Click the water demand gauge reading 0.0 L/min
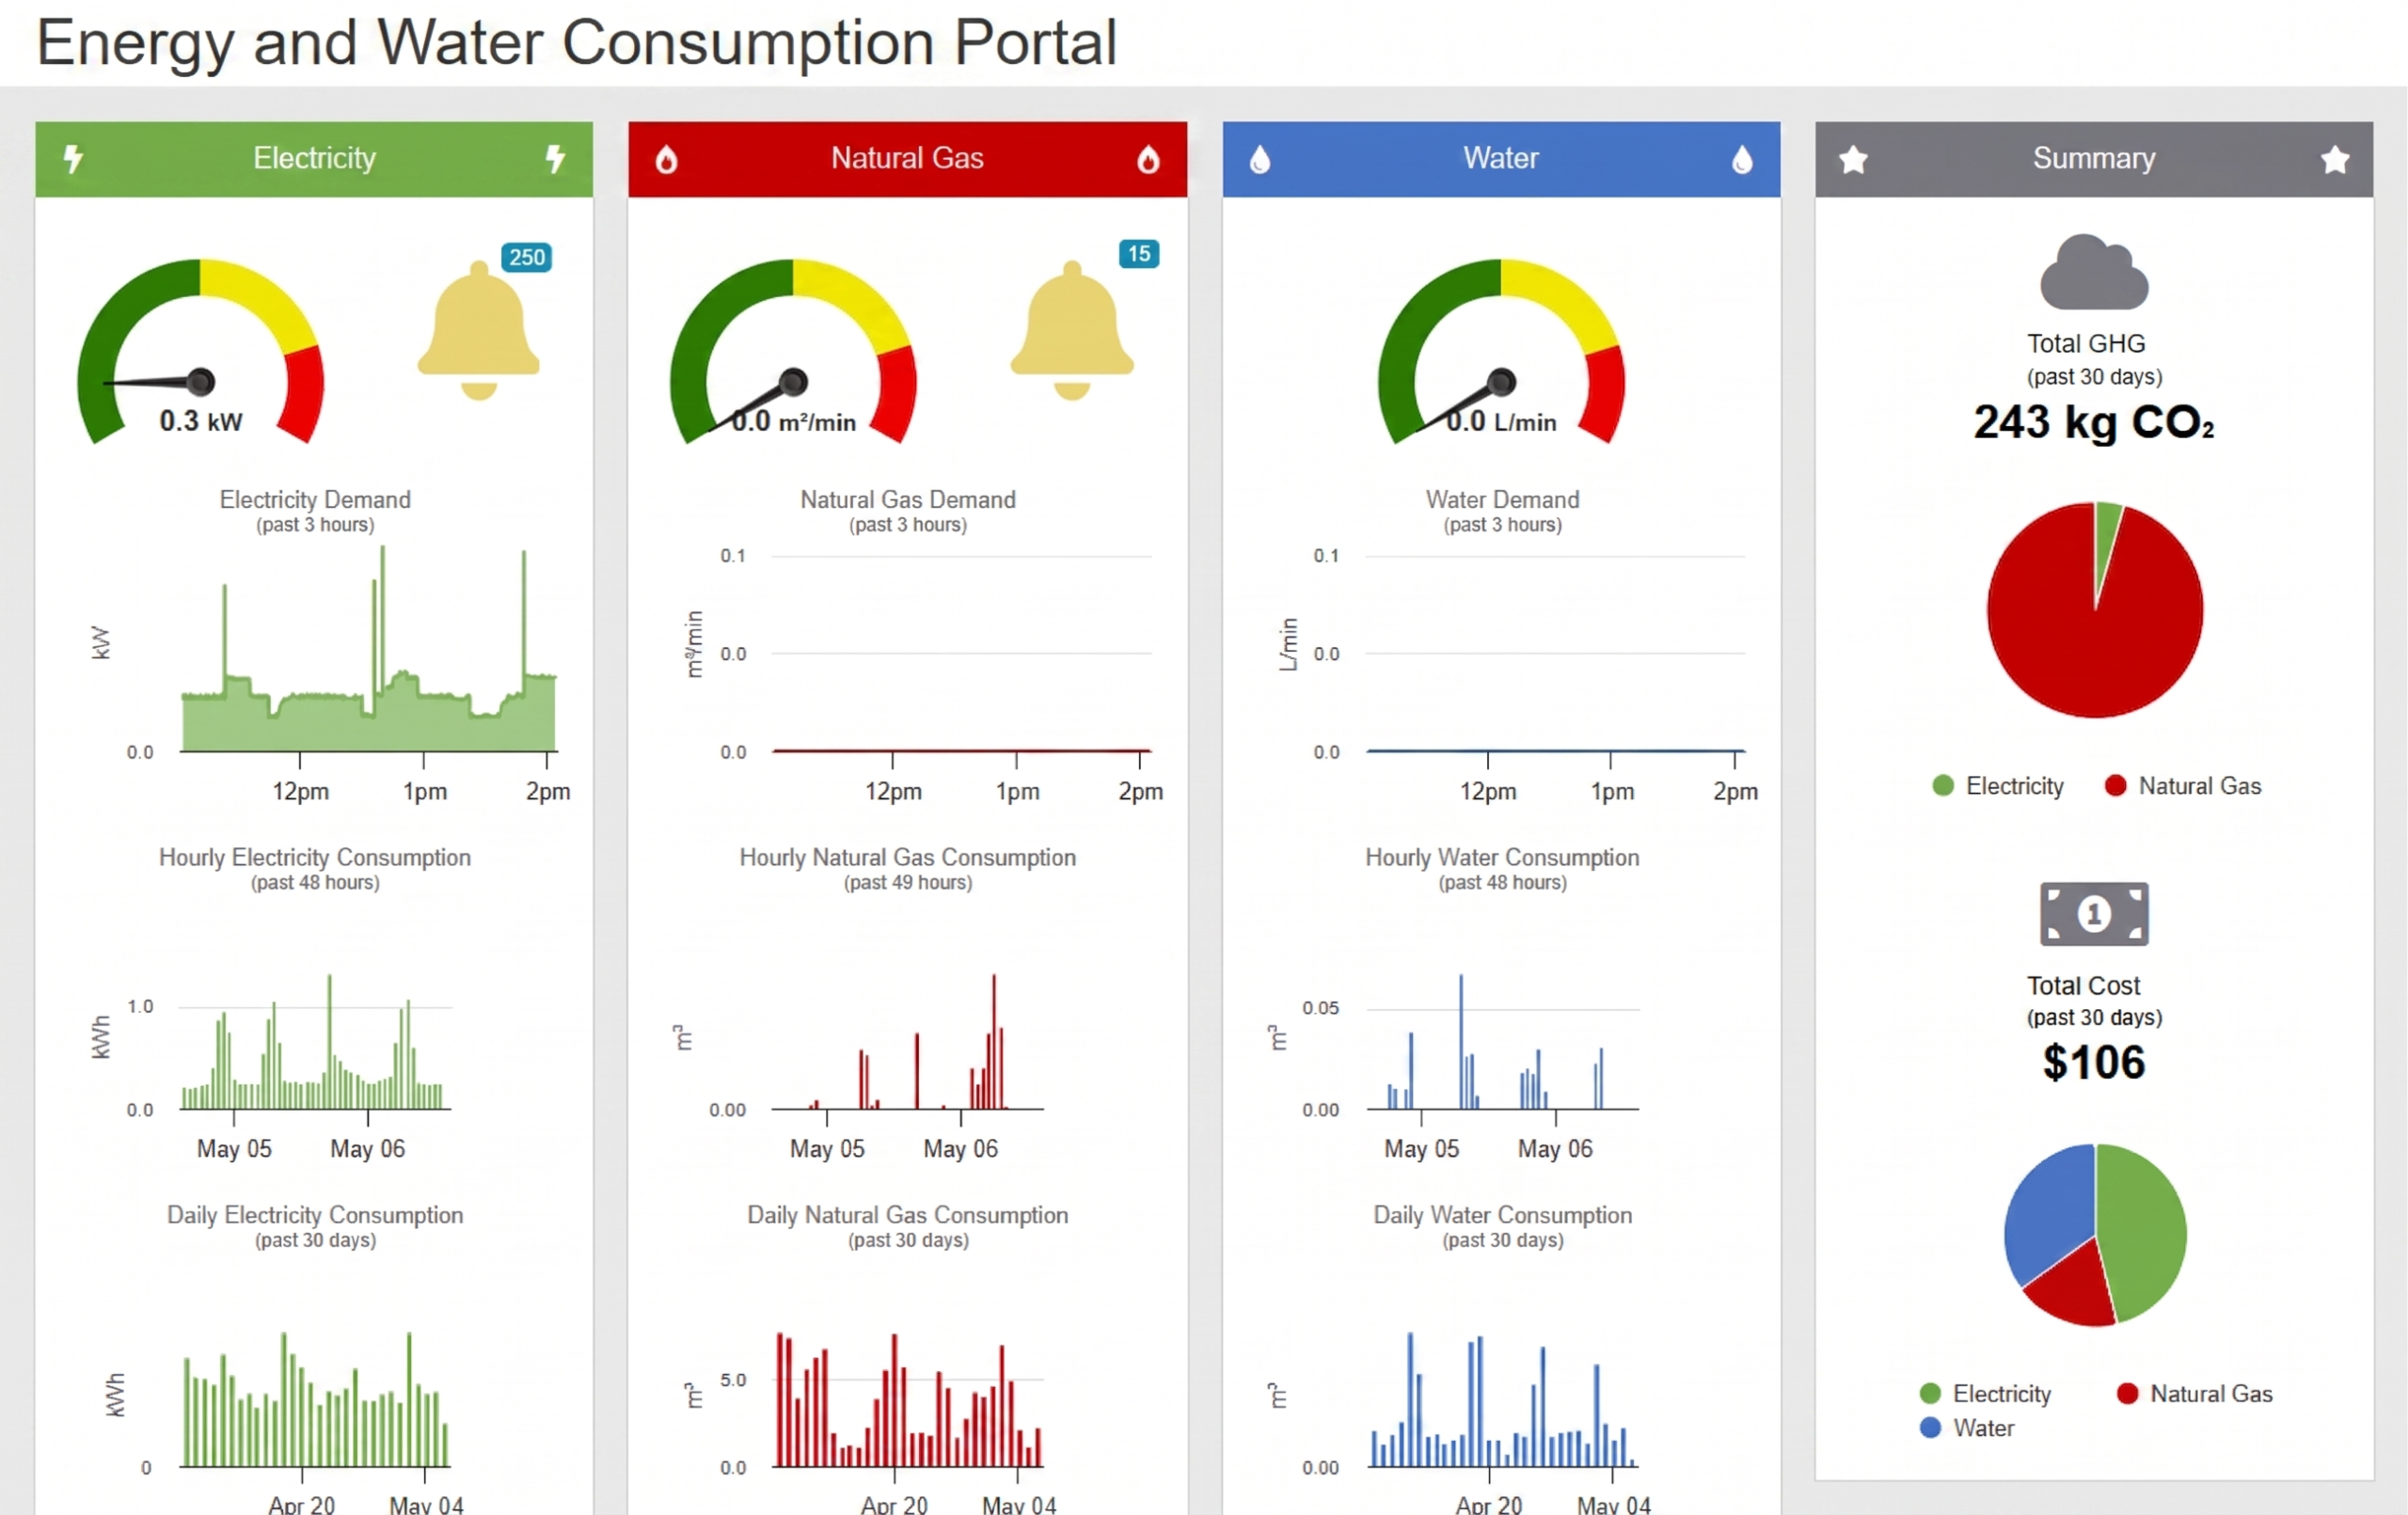Image resolution: width=2408 pixels, height=1515 pixels. click(1501, 351)
